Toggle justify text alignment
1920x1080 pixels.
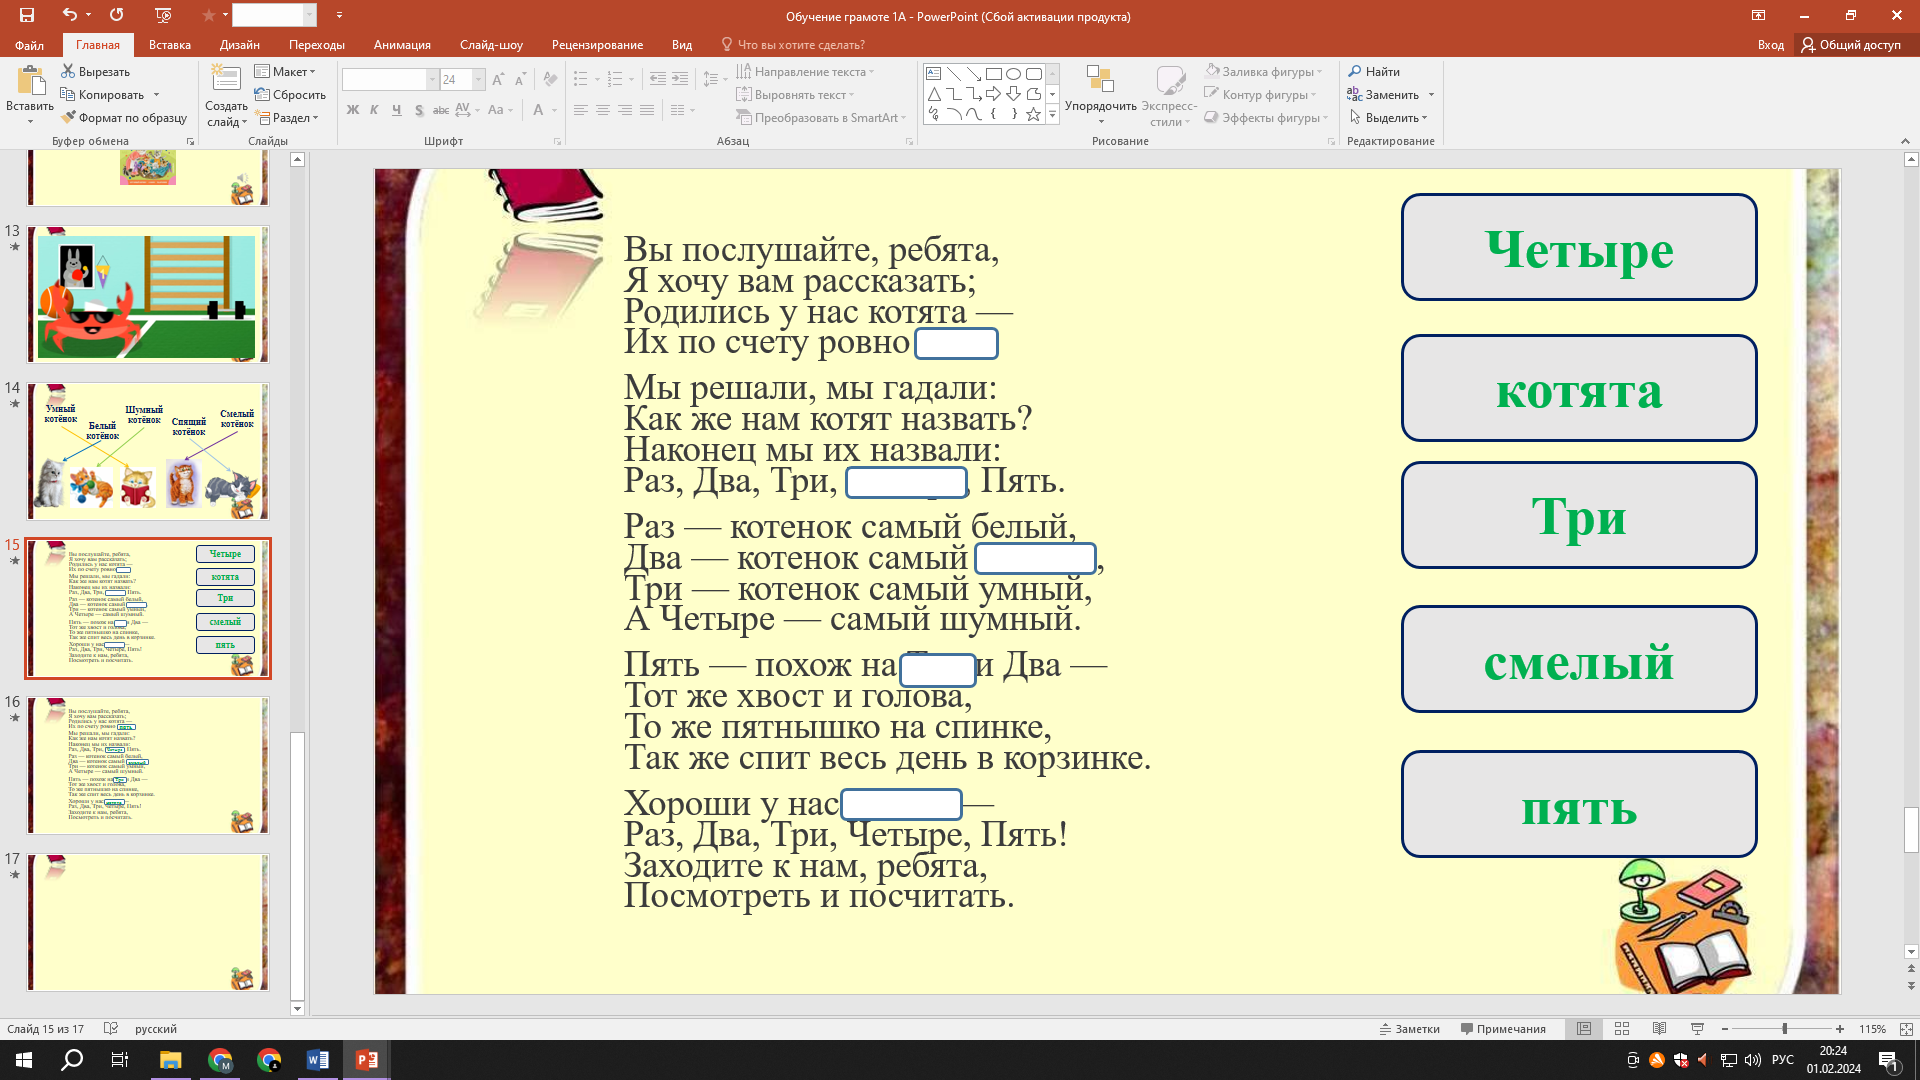click(x=647, y=110)
